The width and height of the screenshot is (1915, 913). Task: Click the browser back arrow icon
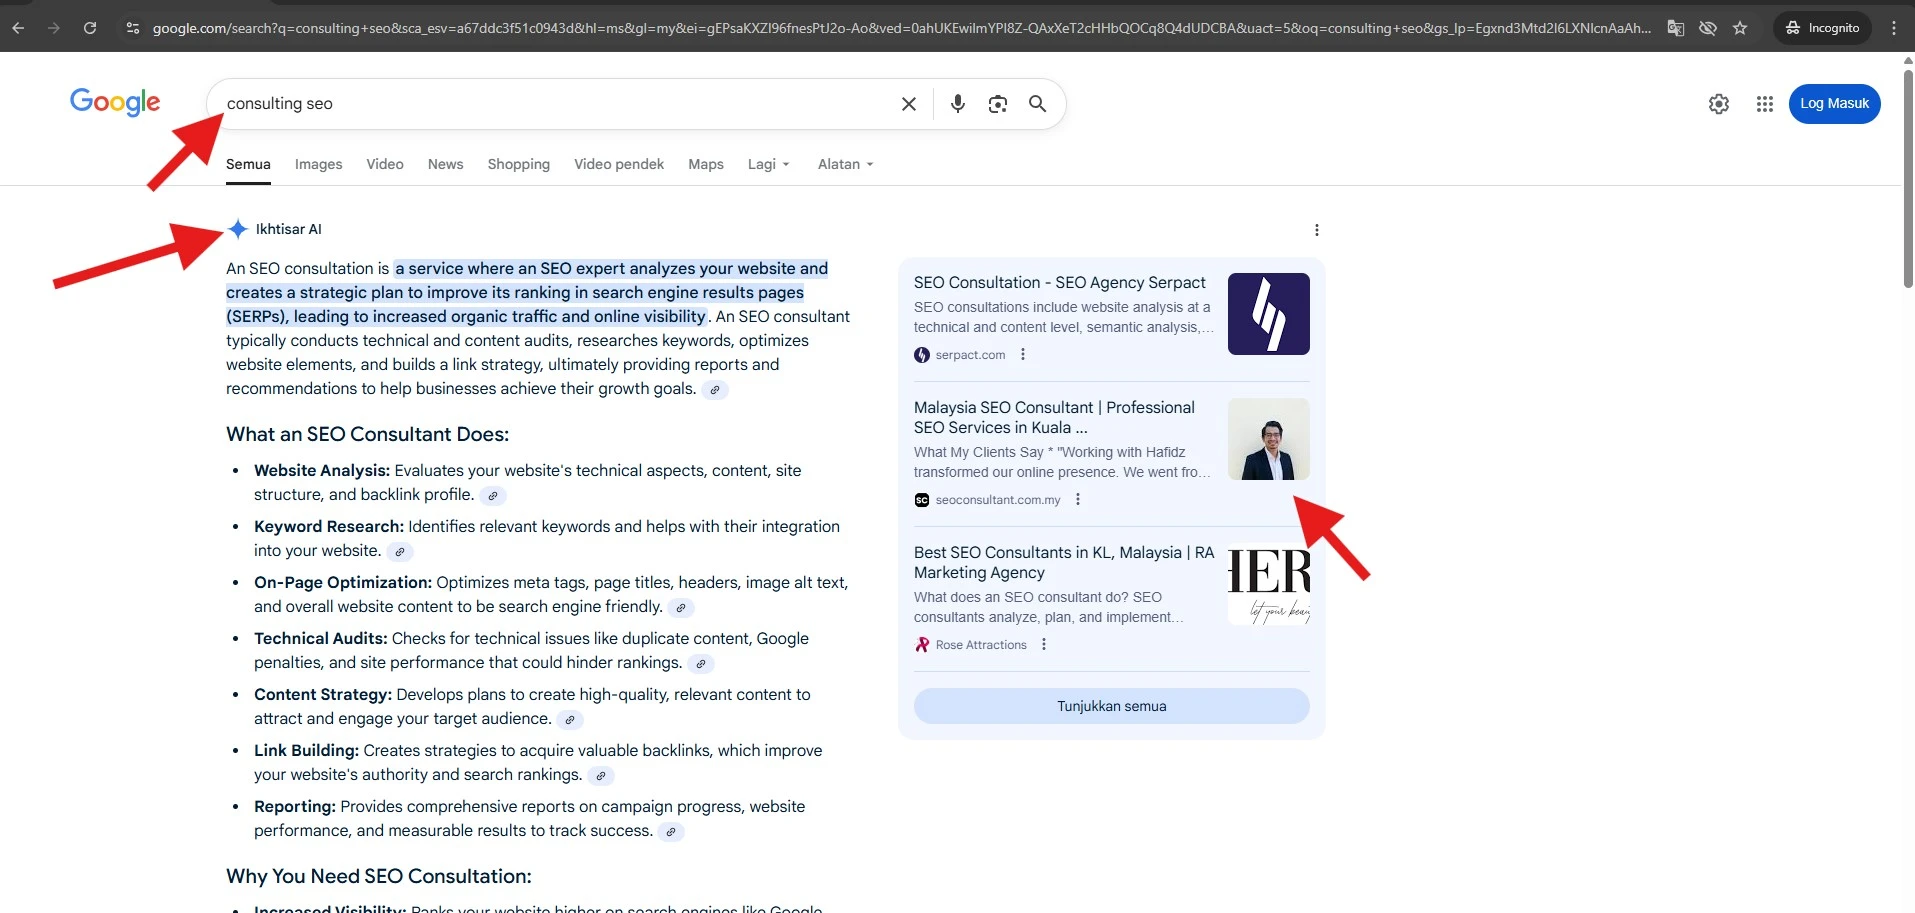18,28
